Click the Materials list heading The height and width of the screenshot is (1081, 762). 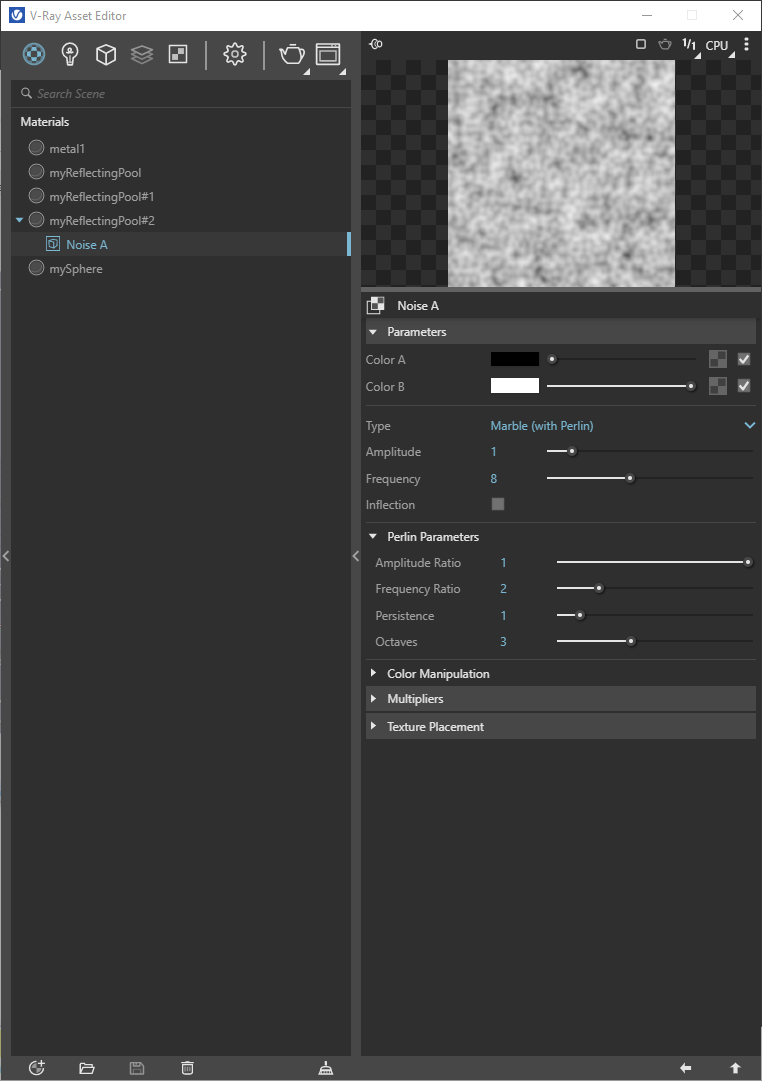pyautogui.click(x=45, y=121)
